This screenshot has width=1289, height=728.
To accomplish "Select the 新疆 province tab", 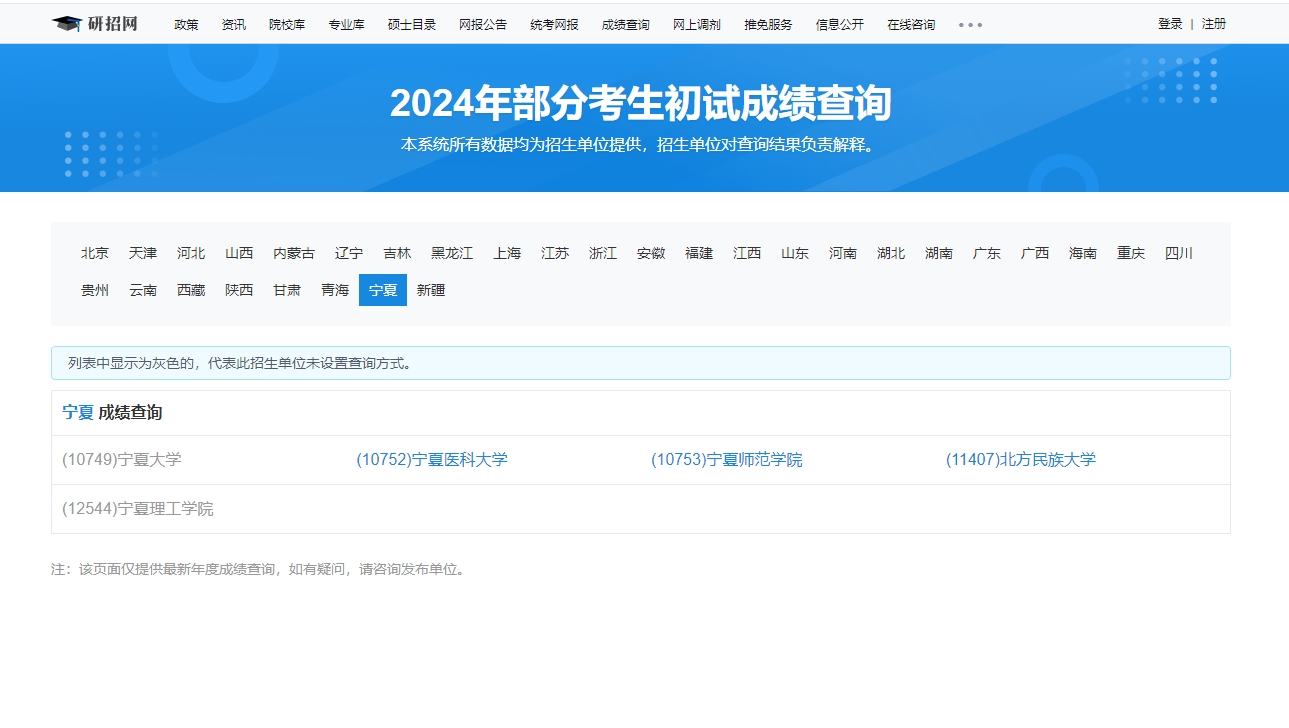I will 431,290.
